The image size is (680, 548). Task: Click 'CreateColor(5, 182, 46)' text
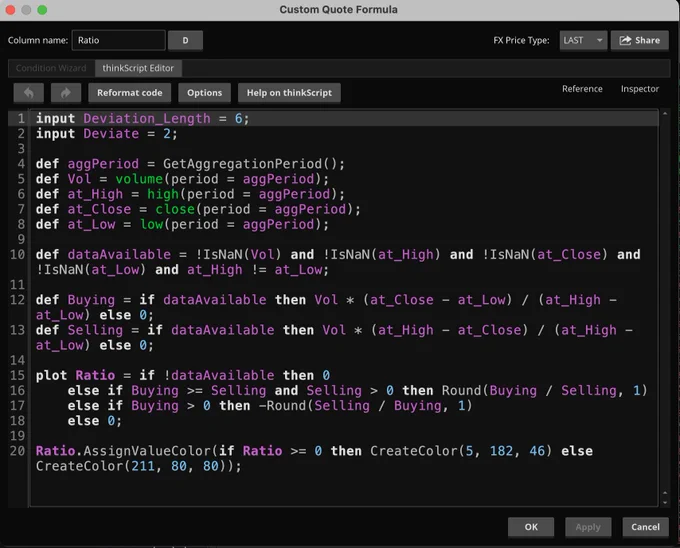coord(461,451)
